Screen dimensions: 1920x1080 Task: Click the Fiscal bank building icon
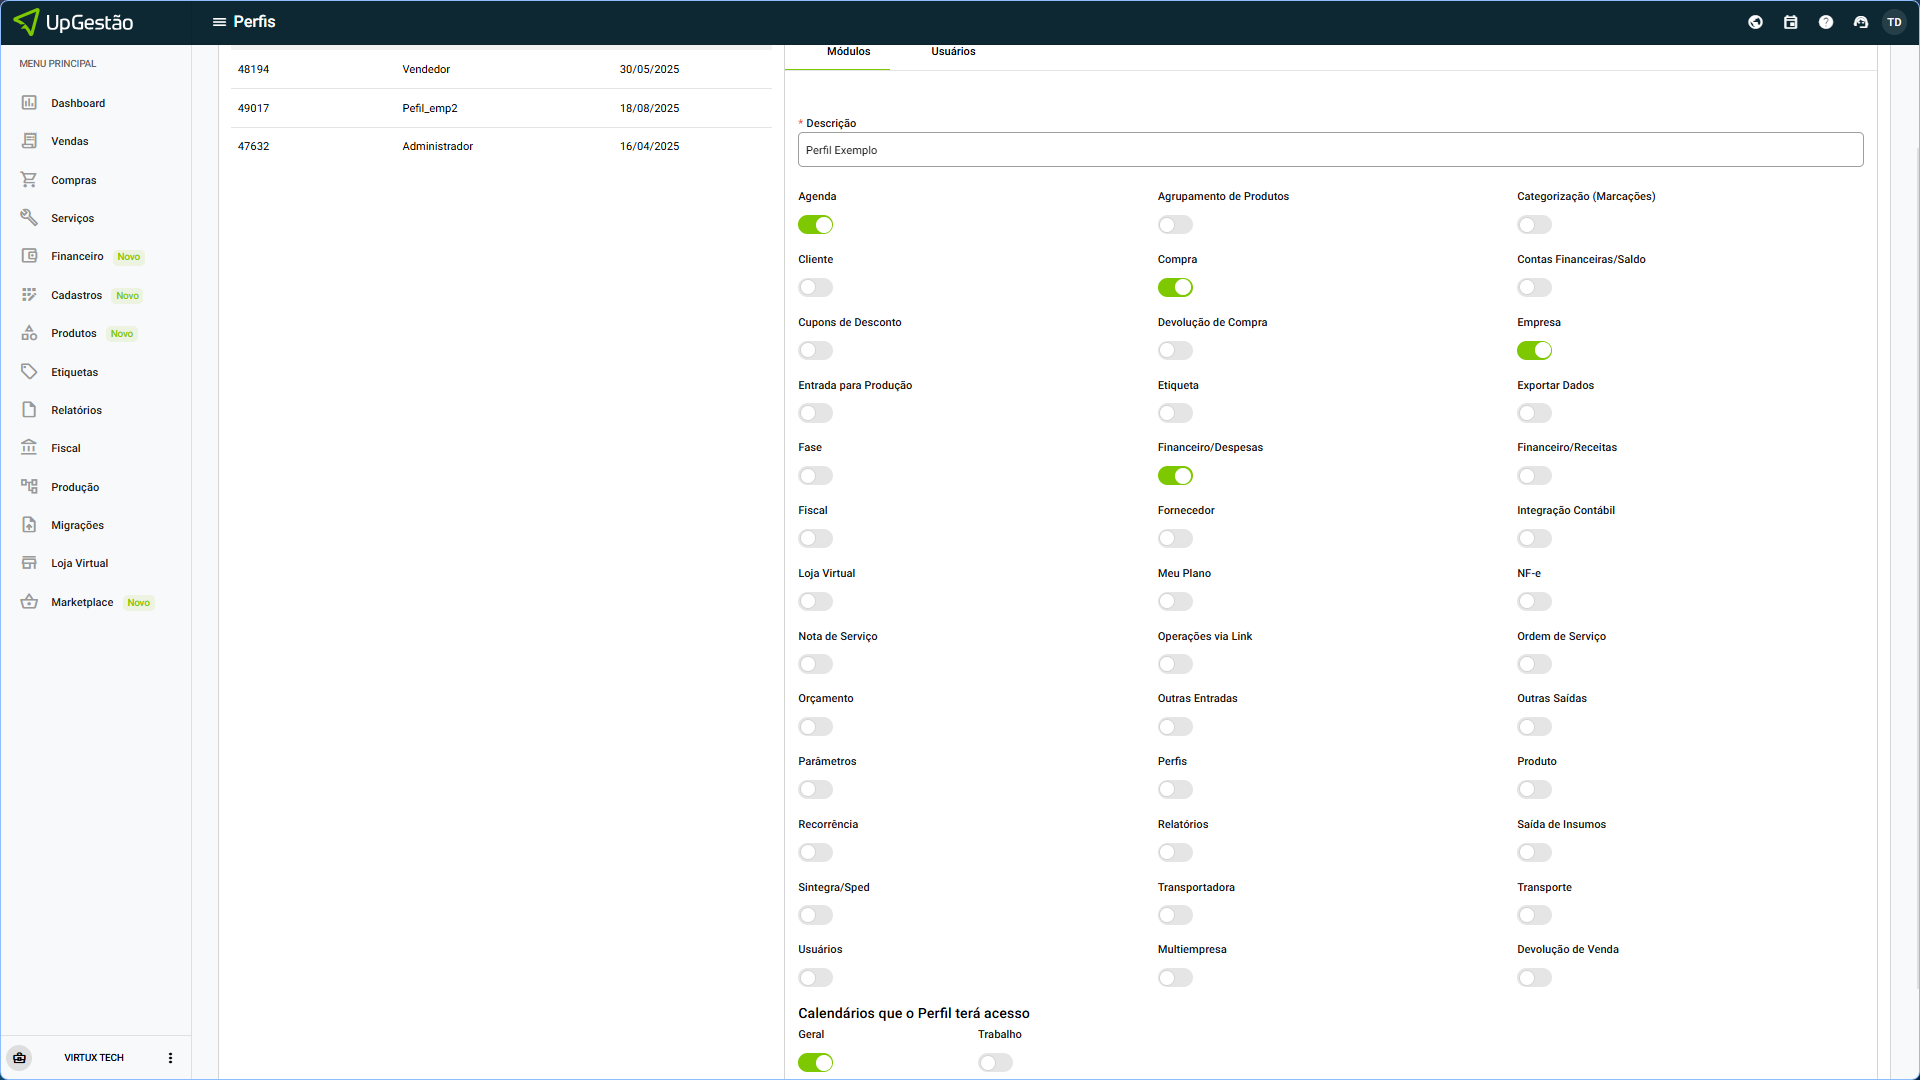coord(29,448)
